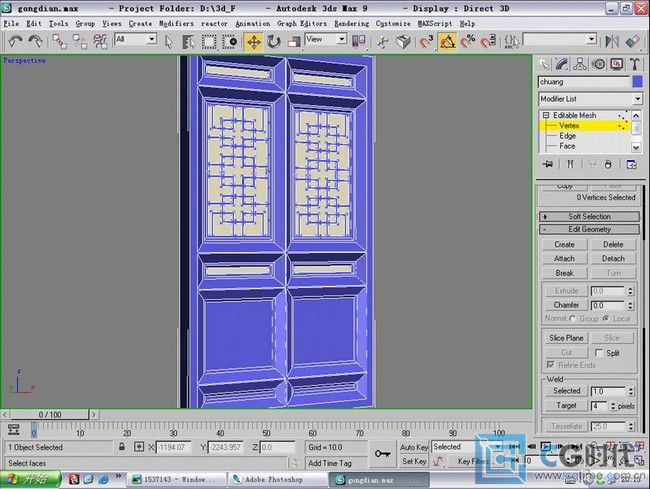Activate the Select and Rotate tool
Viewport: 650px width, 489px height.
coord(274,42)
